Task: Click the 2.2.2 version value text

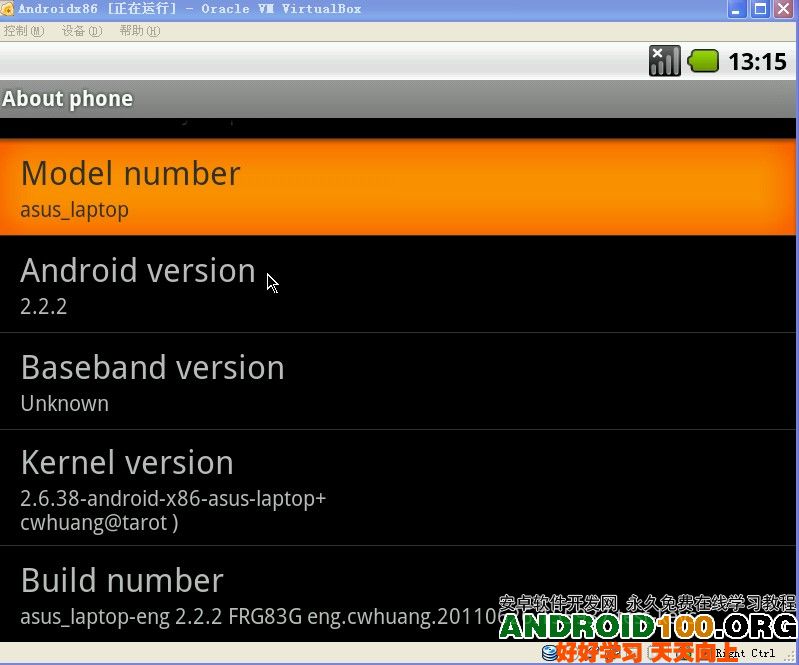Action: click(44, 306)
